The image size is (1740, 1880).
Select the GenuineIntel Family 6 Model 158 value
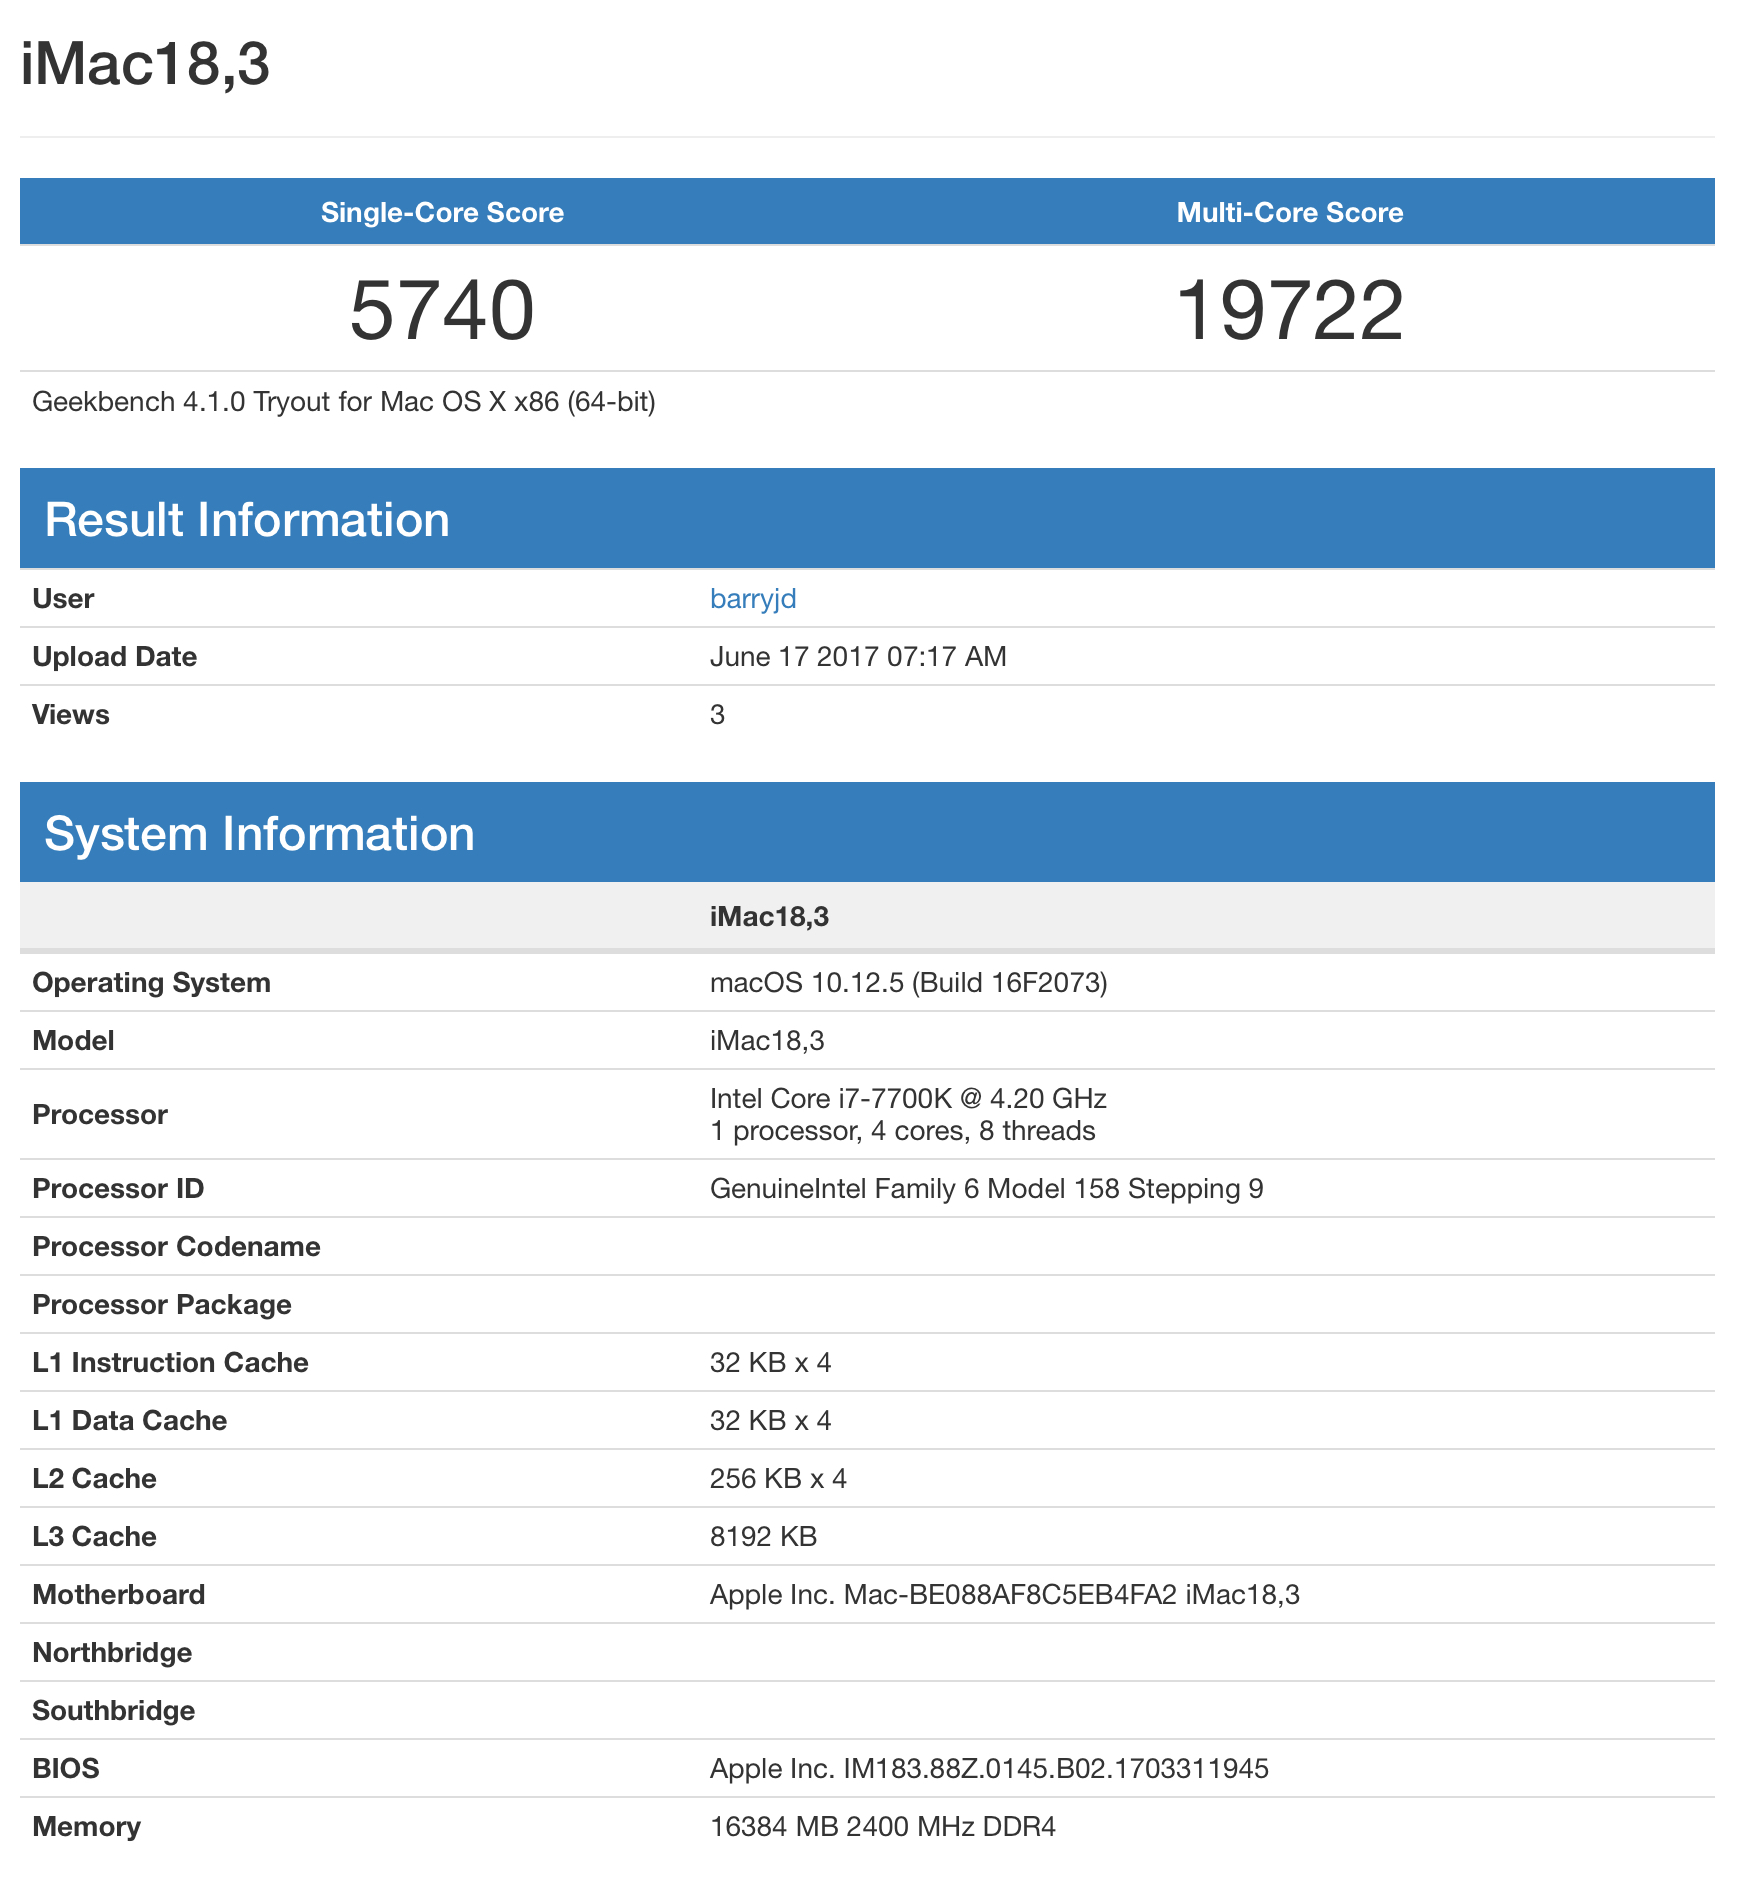click(986, 1188)
